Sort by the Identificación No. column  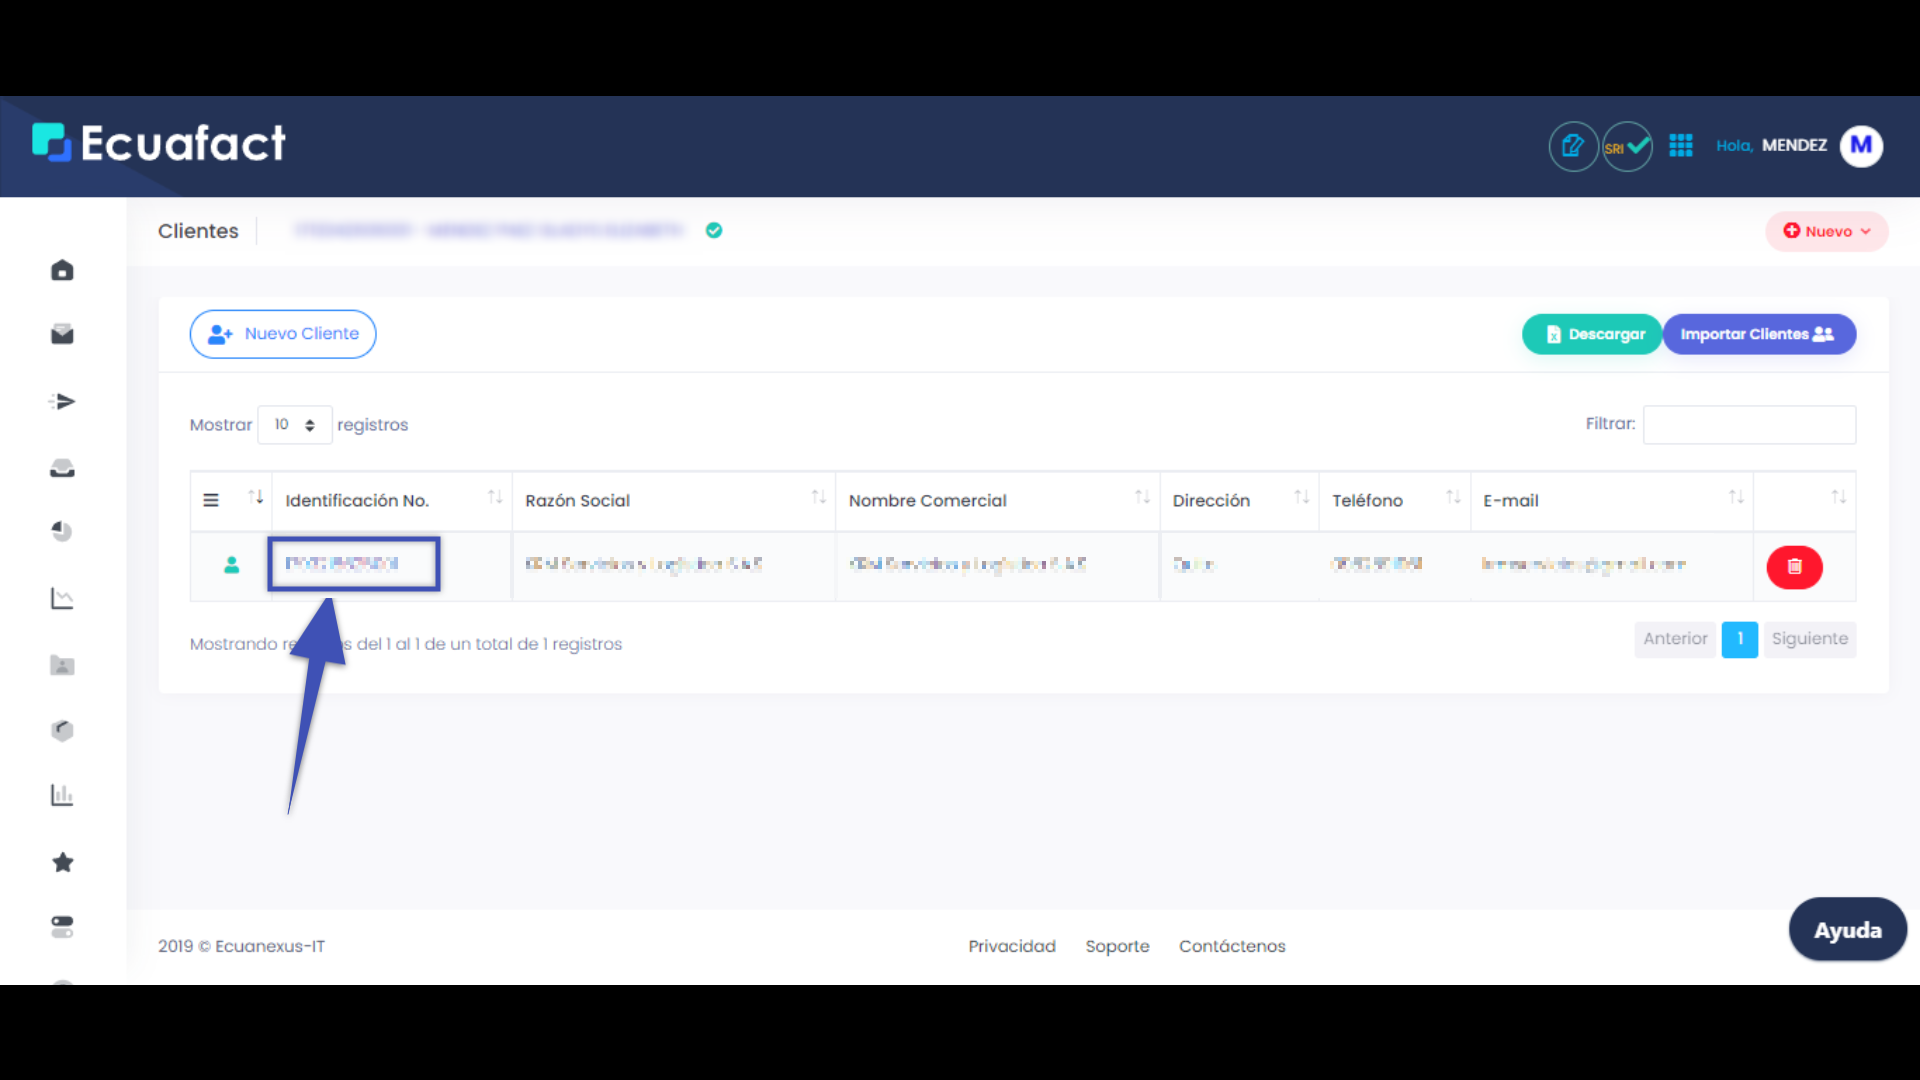[357, 500]
